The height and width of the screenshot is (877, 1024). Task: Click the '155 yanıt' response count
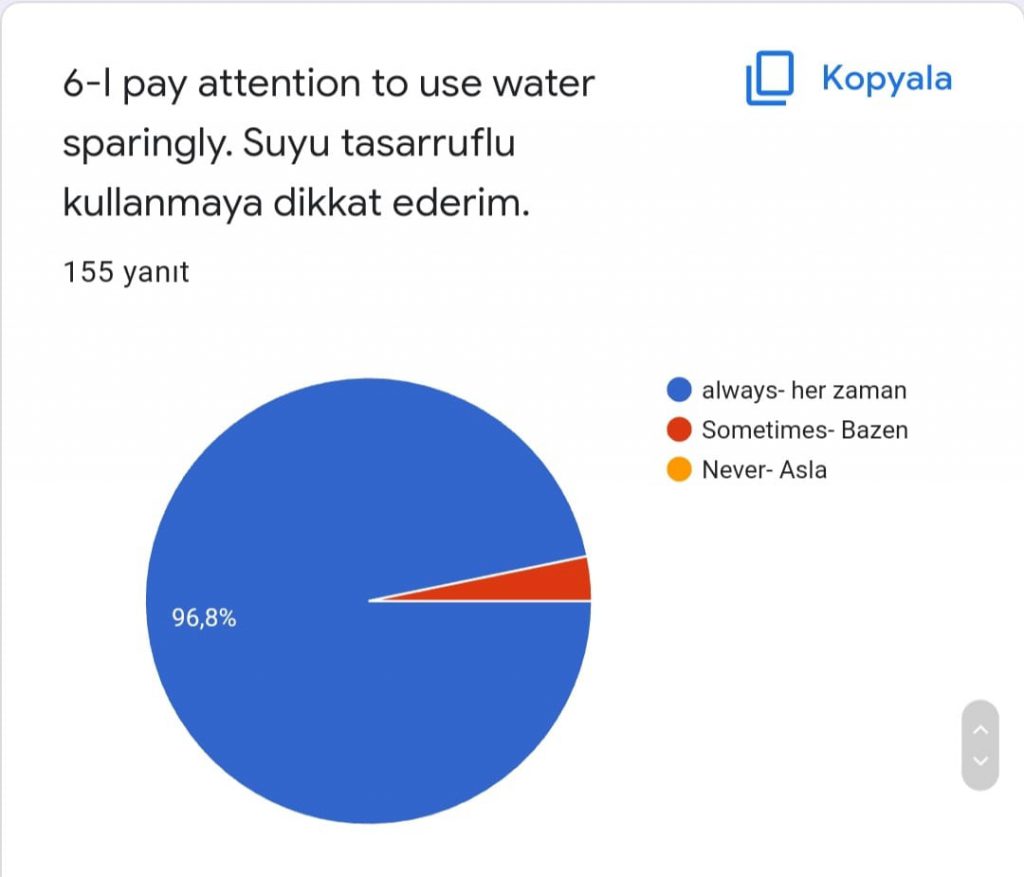pyautogui.click(x=126, y=272)
